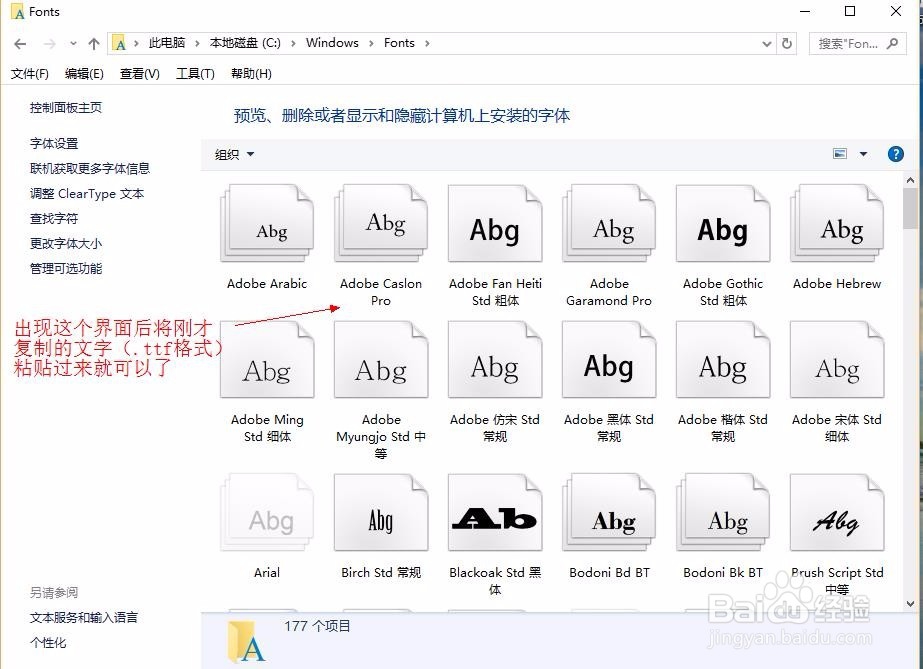Select the Birch Std font icon
This screenshot has width=923, height=669.
click(381, 512)
